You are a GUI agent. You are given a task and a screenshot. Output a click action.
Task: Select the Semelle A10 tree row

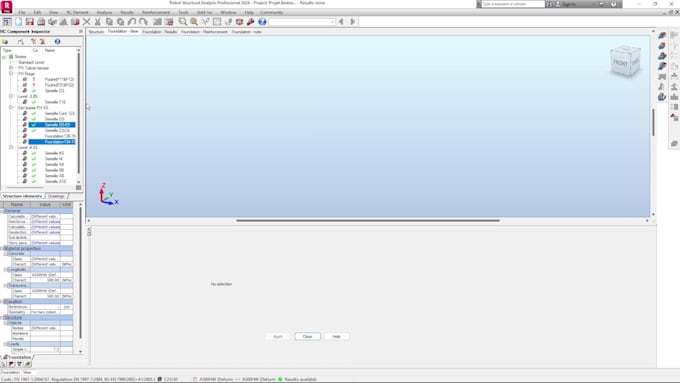pos(56,181)
